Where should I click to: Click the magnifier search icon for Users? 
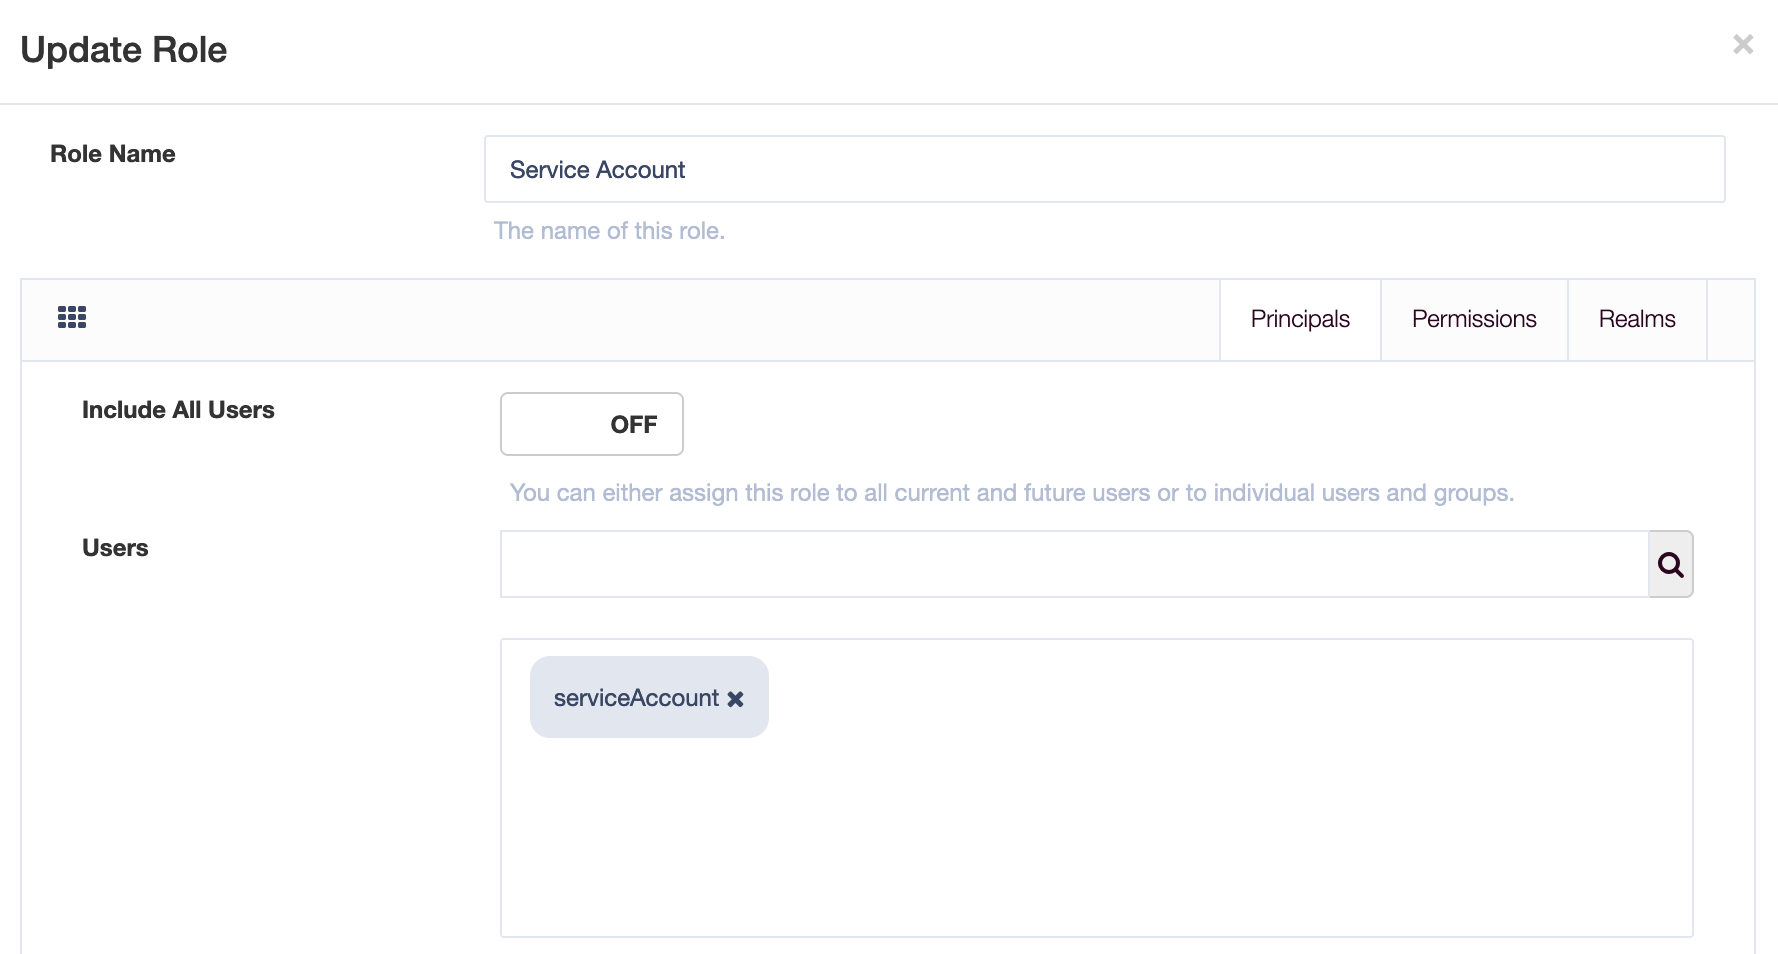1670,565
